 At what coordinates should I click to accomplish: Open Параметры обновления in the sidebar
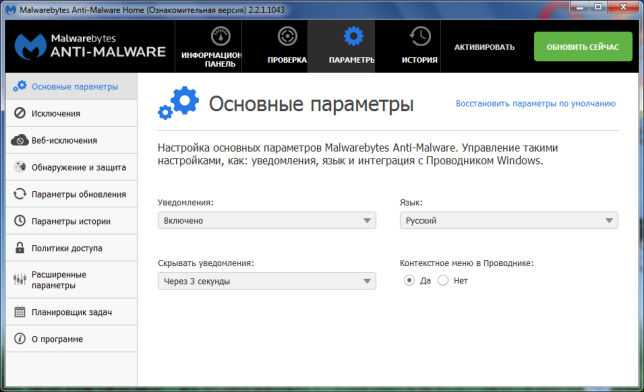[x=72, y=194]
